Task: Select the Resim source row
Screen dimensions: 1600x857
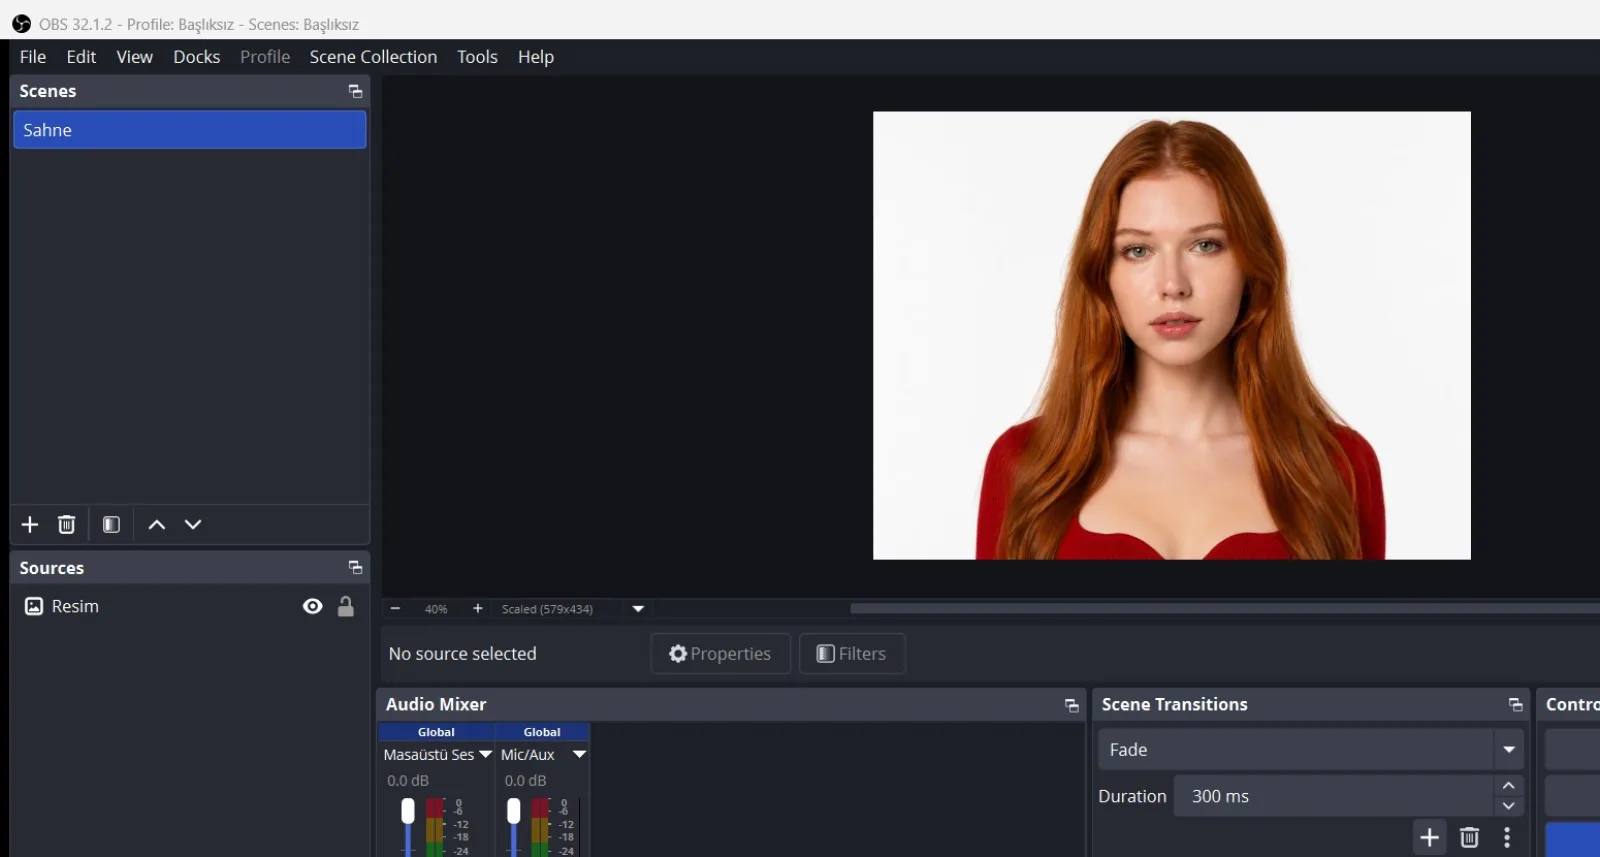Action: [x=190, y=606]
